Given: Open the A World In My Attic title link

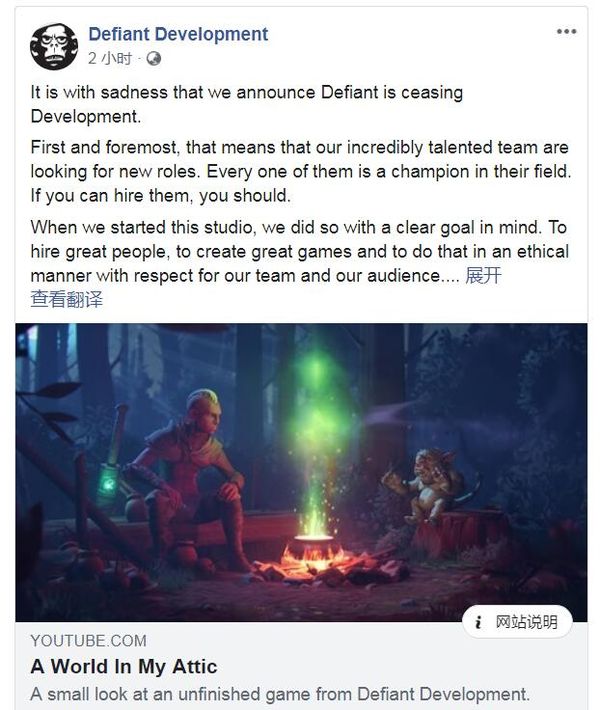Looking at the screenshot, I should pos(124,667).
